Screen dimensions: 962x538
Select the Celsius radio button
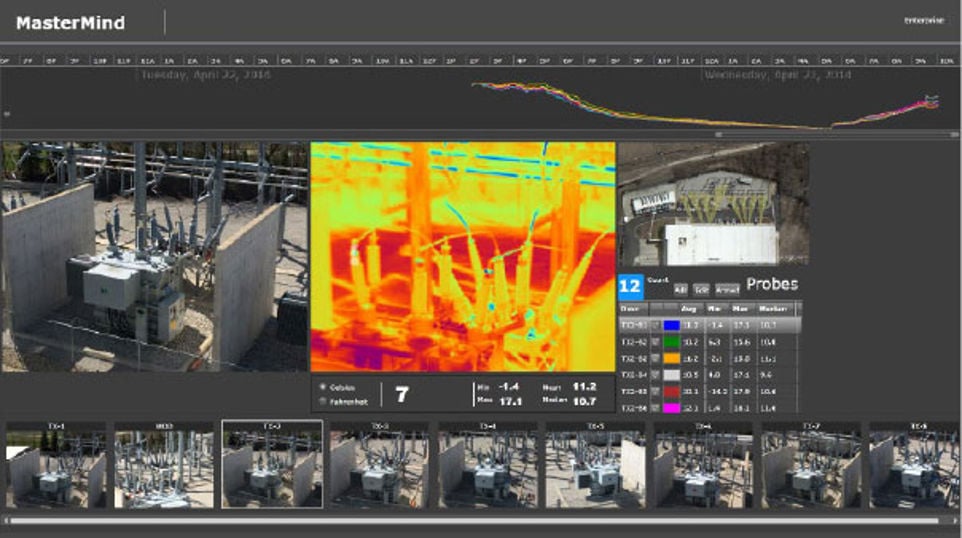[x=322, y=387]
